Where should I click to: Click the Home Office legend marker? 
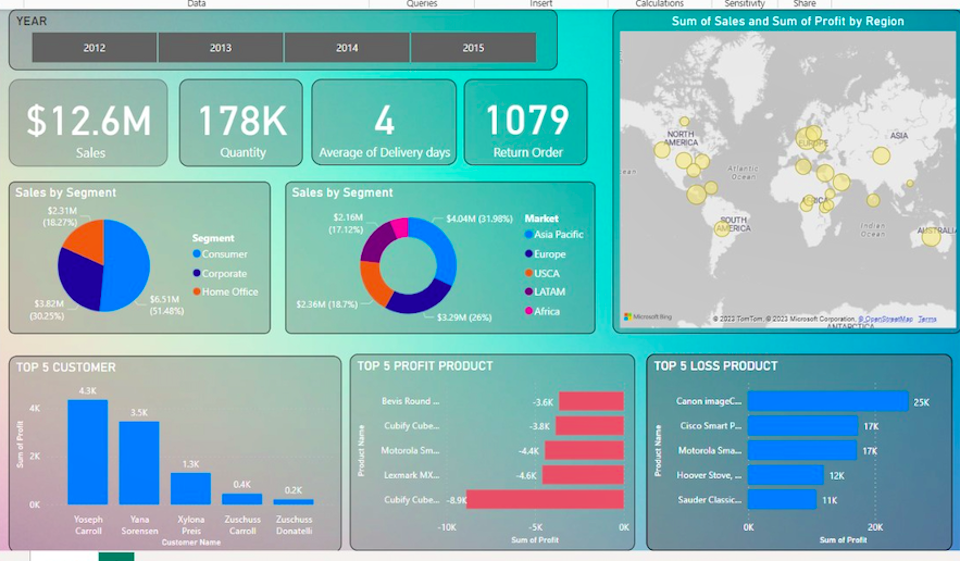click(x=197, y=292)
